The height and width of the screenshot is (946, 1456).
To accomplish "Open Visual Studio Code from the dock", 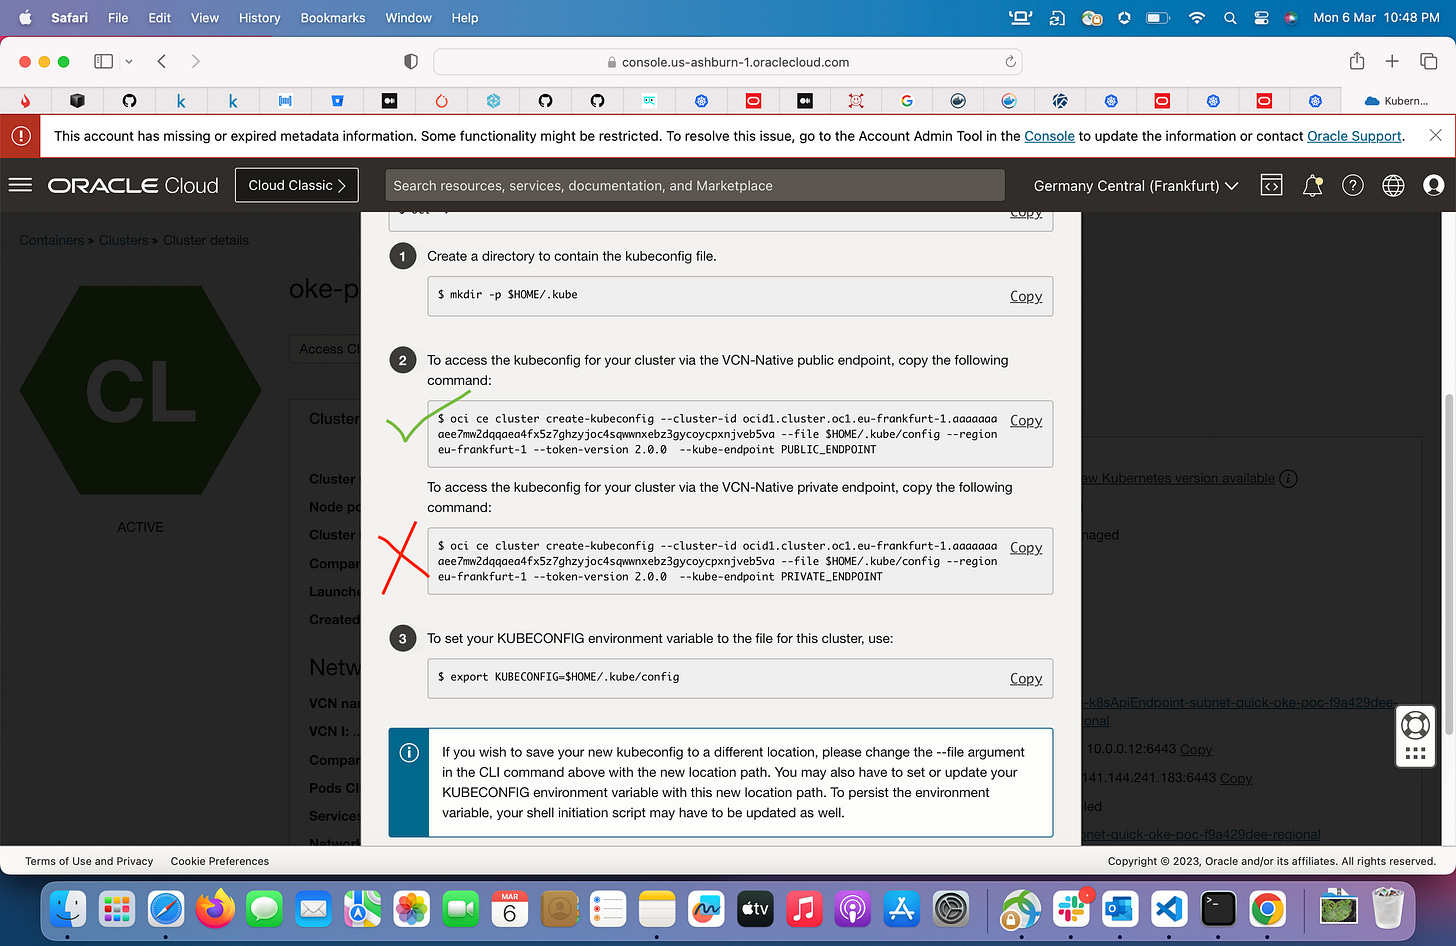I will (1169, 909).
